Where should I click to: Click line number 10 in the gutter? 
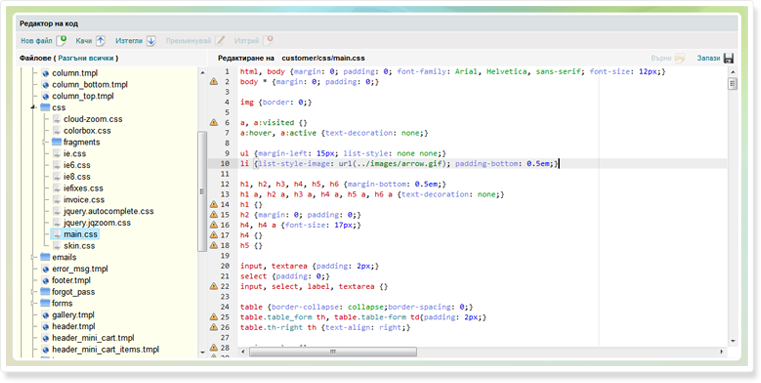coord(225,164)
